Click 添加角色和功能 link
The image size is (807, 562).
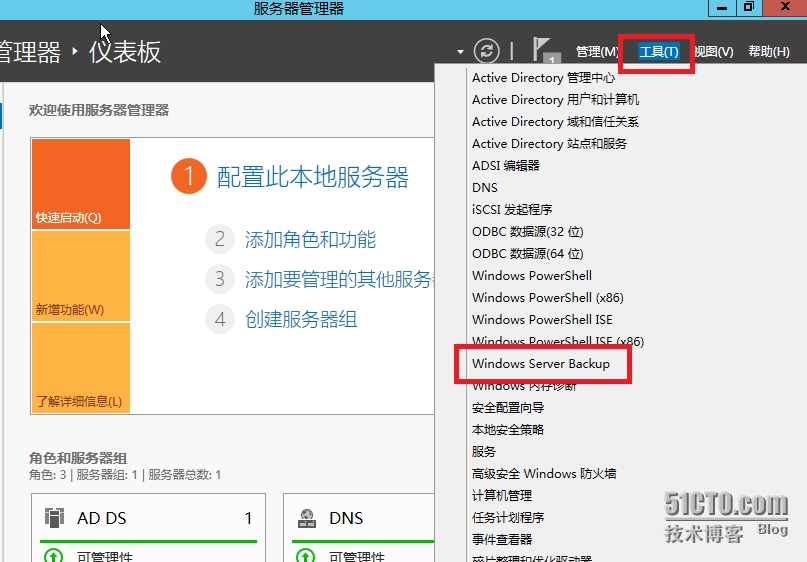pos(310,240)
